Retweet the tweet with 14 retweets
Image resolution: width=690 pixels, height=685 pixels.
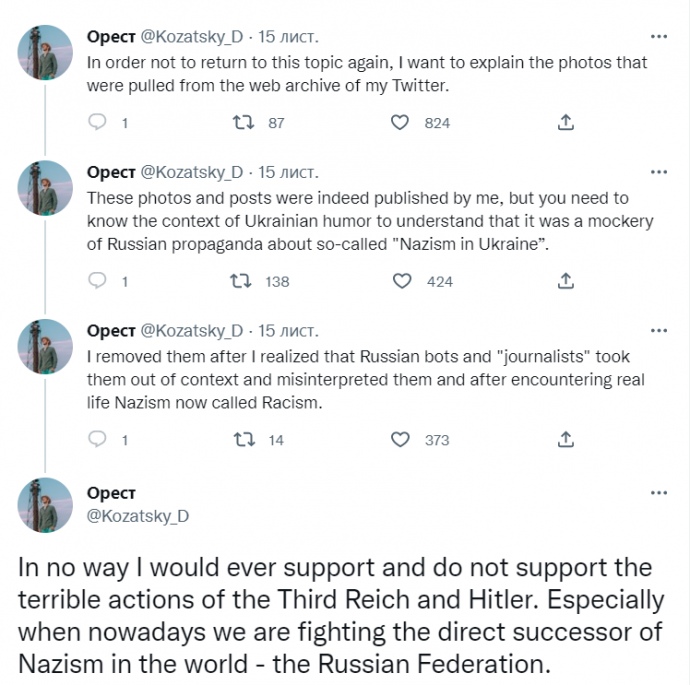242,439
